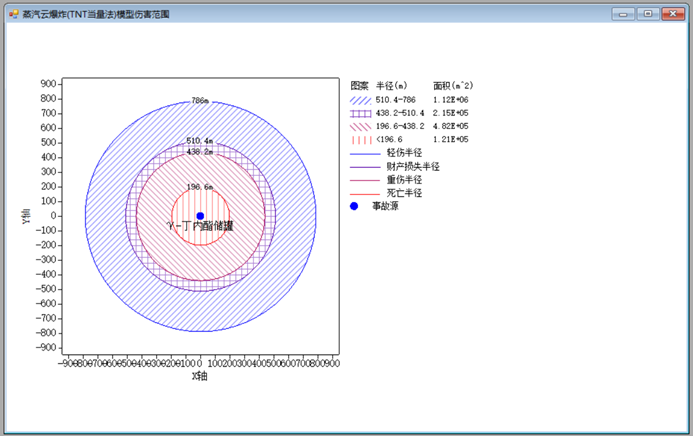Click the 900 tick on the Y axis
Image resolution: width=693 pixels, height=436 pixels.
(x=48, y=84)
